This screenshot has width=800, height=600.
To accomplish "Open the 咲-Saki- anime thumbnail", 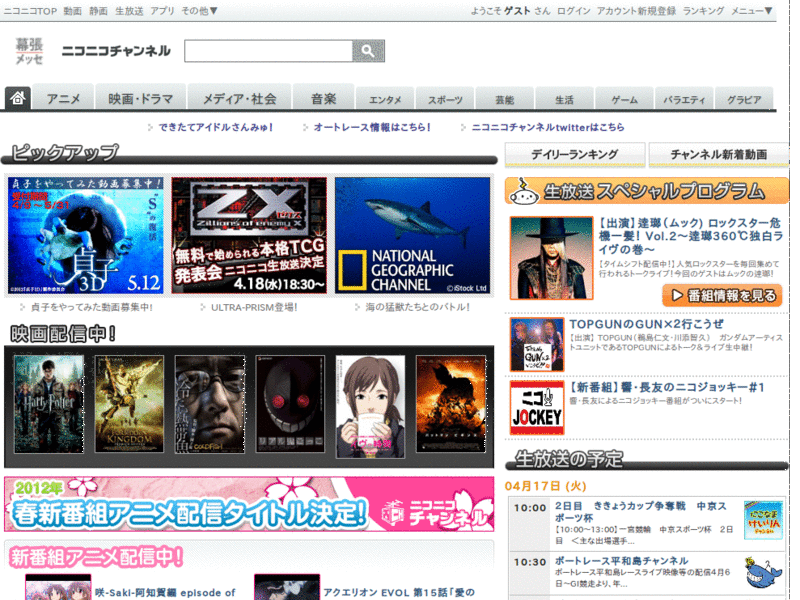I will 58,587.
